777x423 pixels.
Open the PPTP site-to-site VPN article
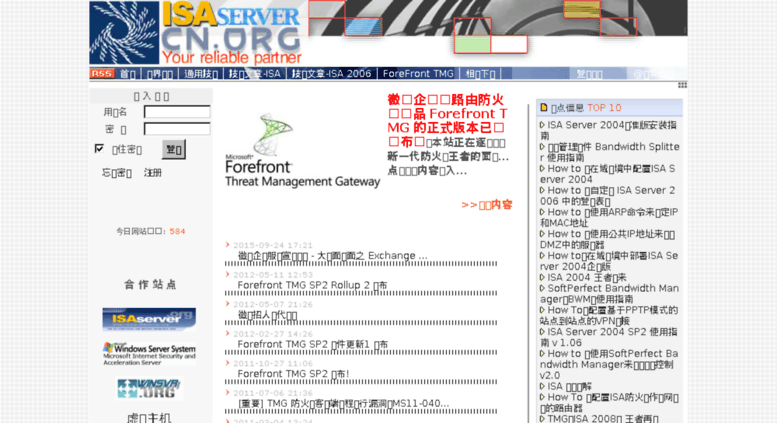point(609,316)
